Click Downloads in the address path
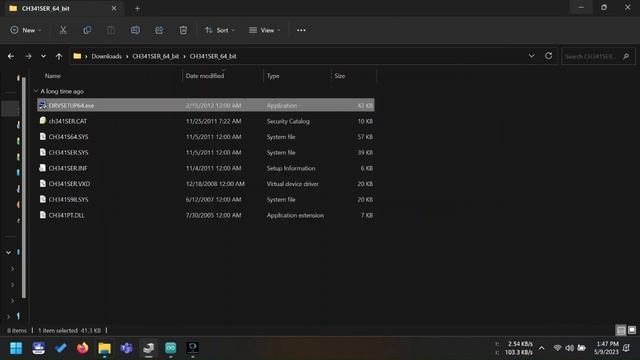This screenshot has height=360, width=640. coord(106,56)
